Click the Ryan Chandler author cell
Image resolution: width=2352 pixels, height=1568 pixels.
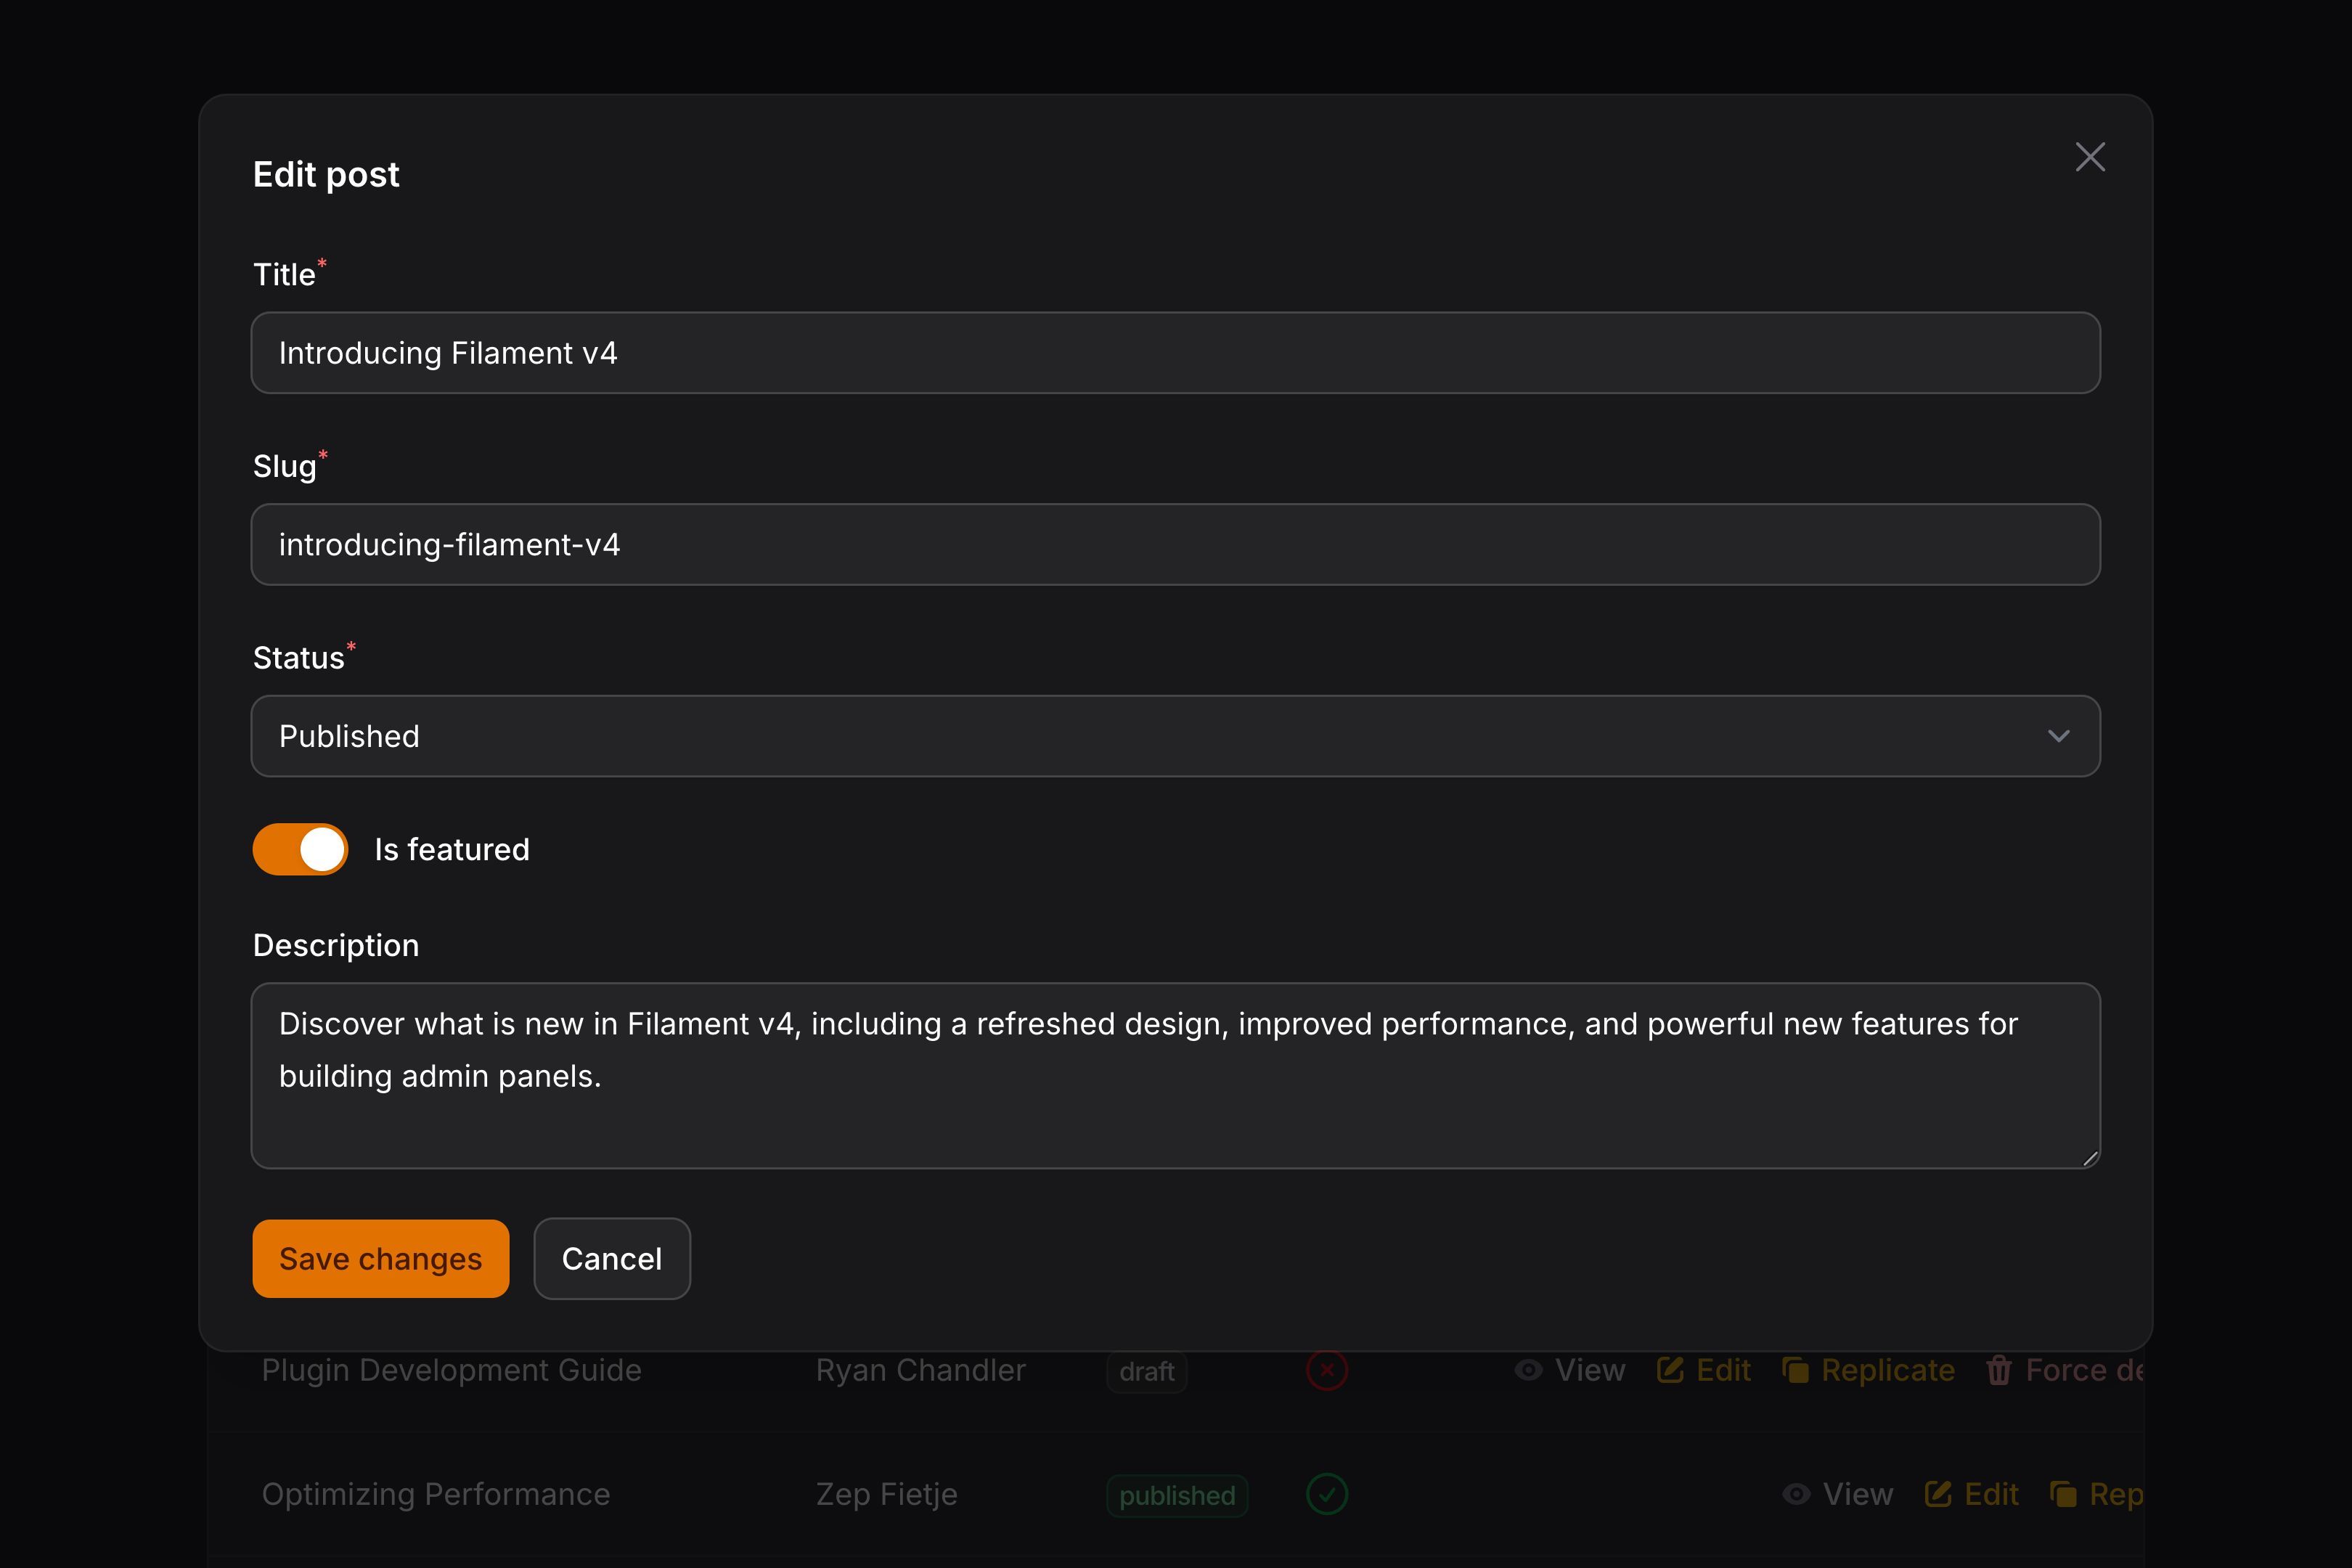coord(920,1370)
